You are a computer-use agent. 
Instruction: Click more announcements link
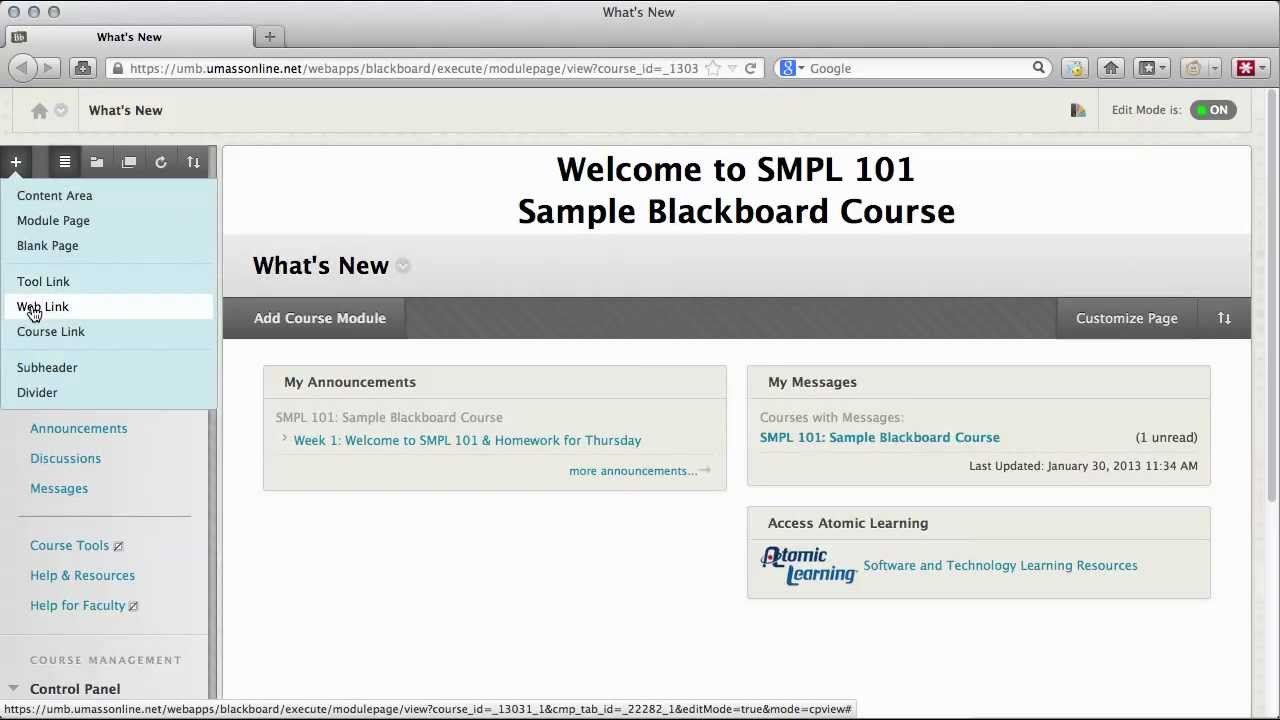tap(633, 471)
